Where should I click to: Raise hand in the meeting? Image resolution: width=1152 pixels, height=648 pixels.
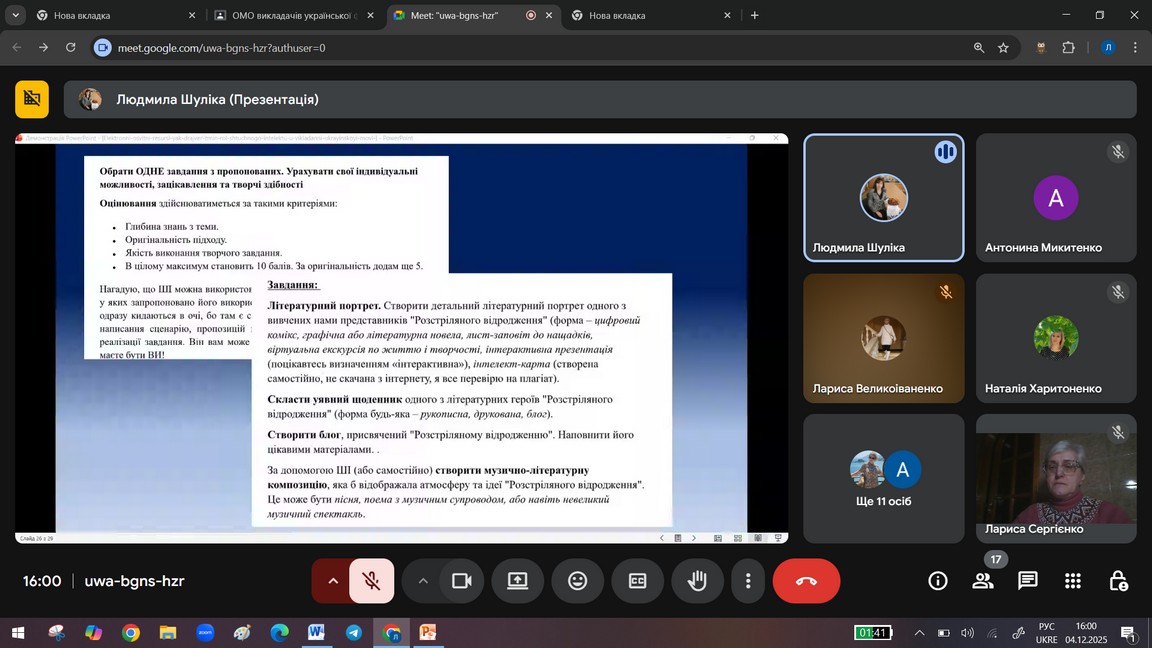pyautogui.click(x=697, y=581)
